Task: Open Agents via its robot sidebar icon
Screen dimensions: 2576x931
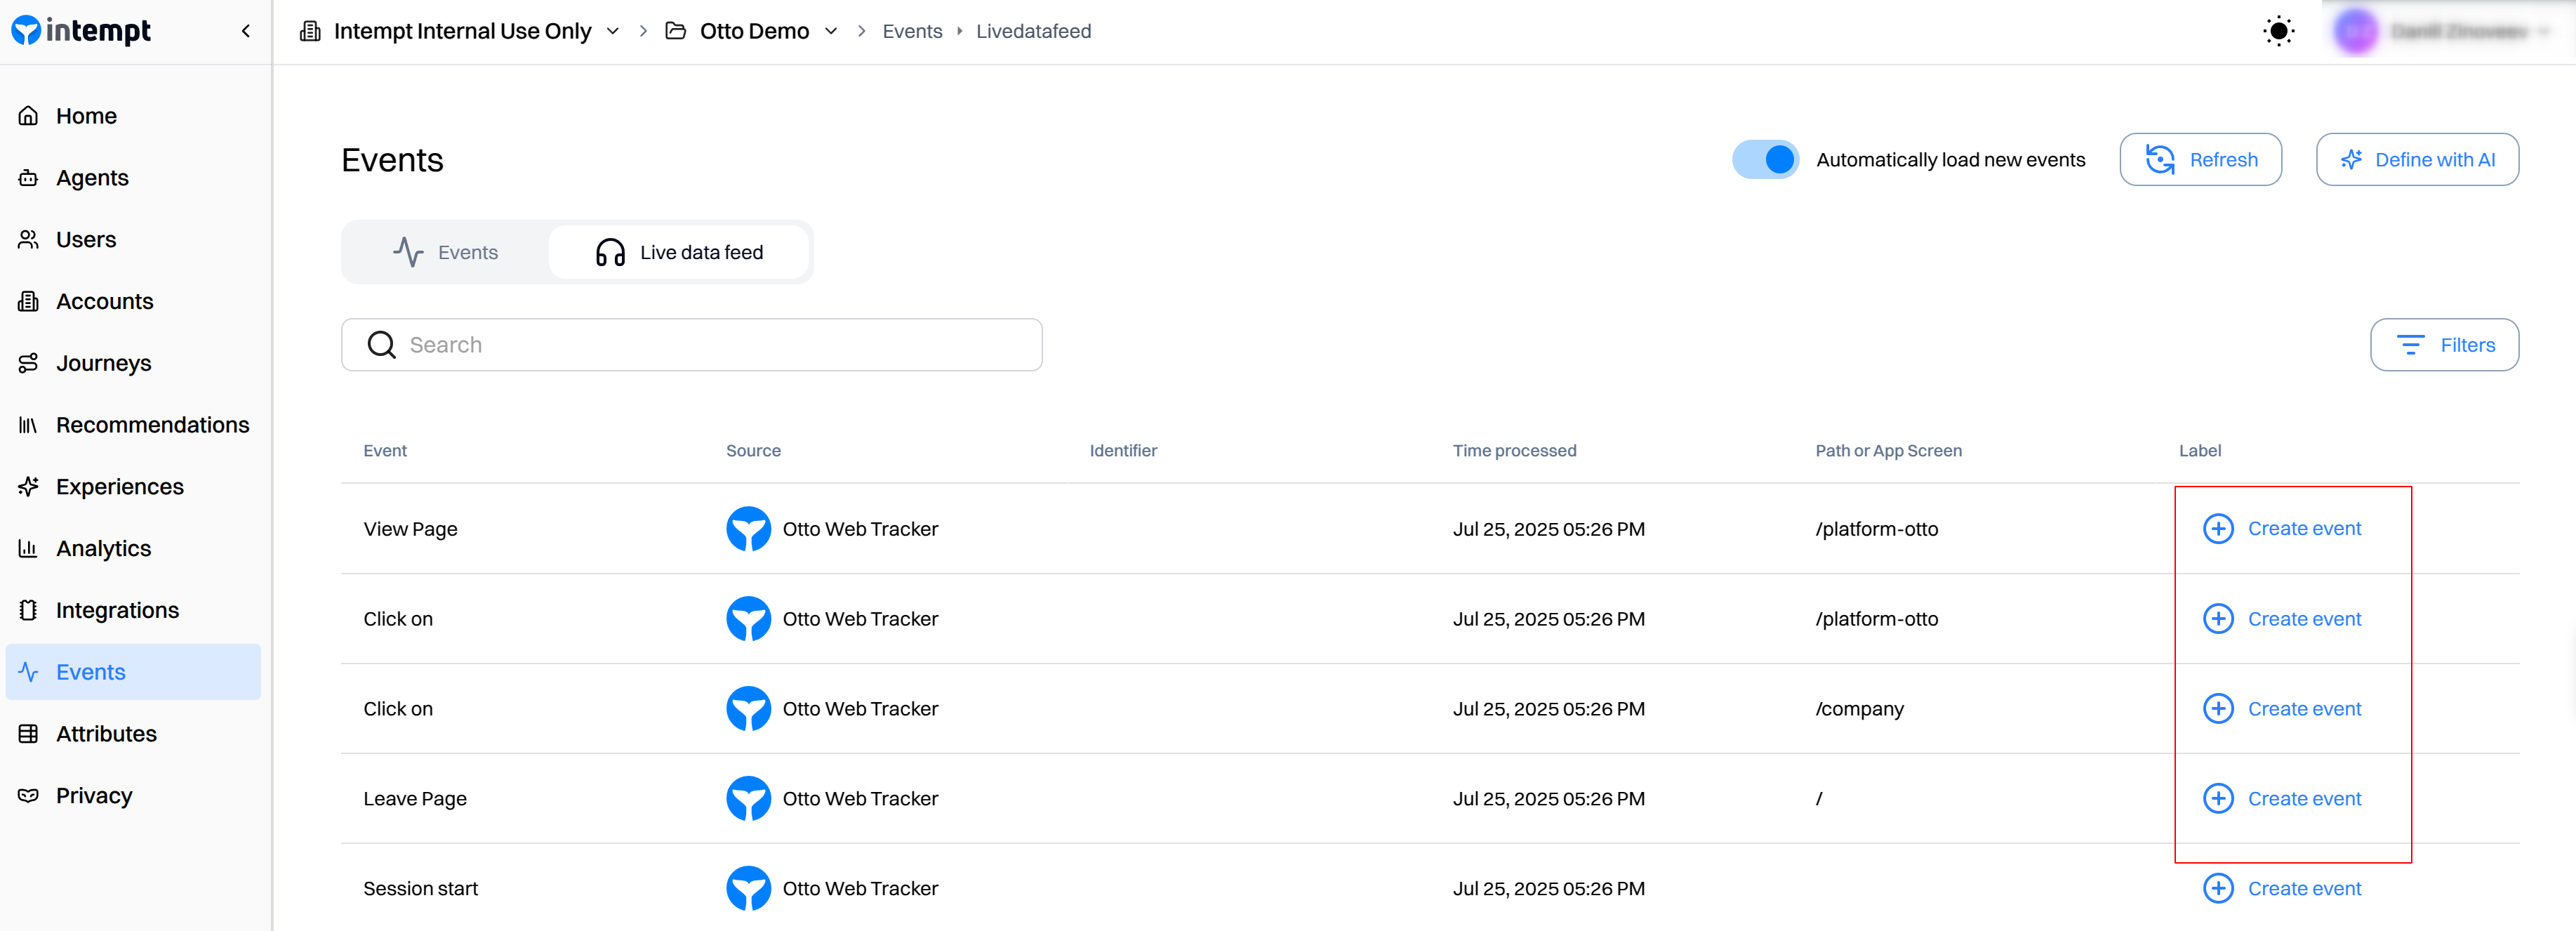Action: click(x=28, y=178)
